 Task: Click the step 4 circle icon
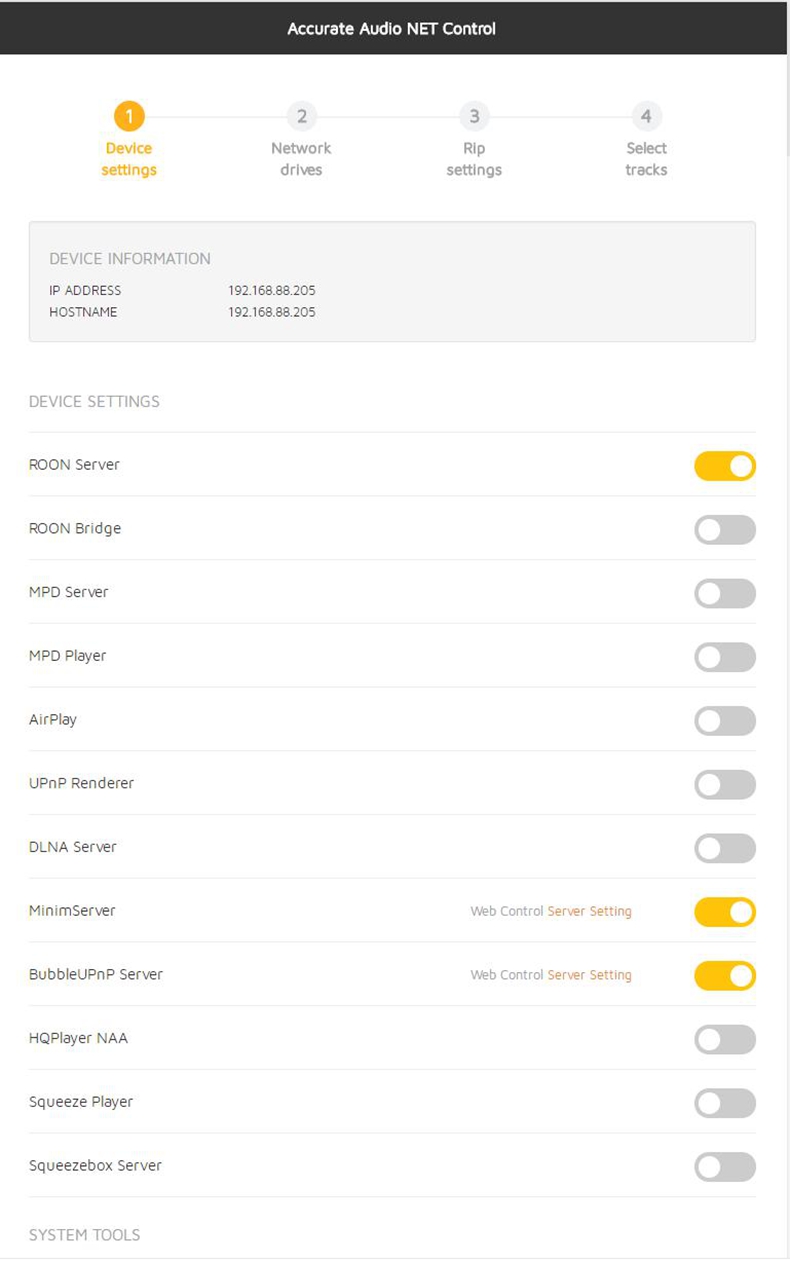tap(646, 117)
